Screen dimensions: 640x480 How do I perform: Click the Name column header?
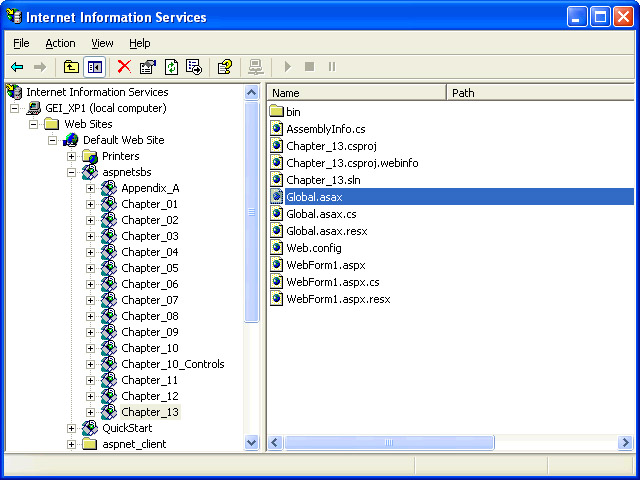[x=355, y=93]
